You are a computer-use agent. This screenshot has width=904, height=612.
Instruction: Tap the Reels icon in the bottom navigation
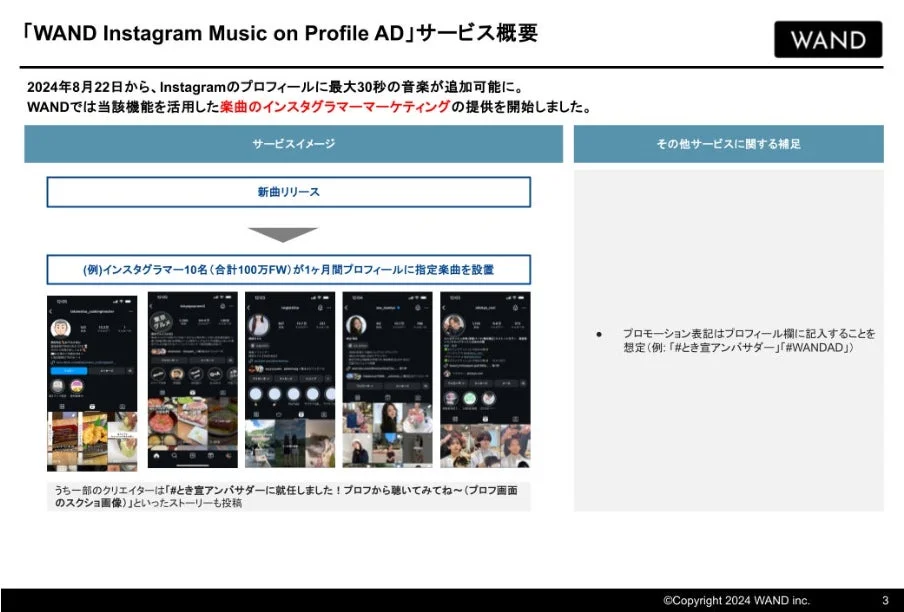[x=211, y=455]
